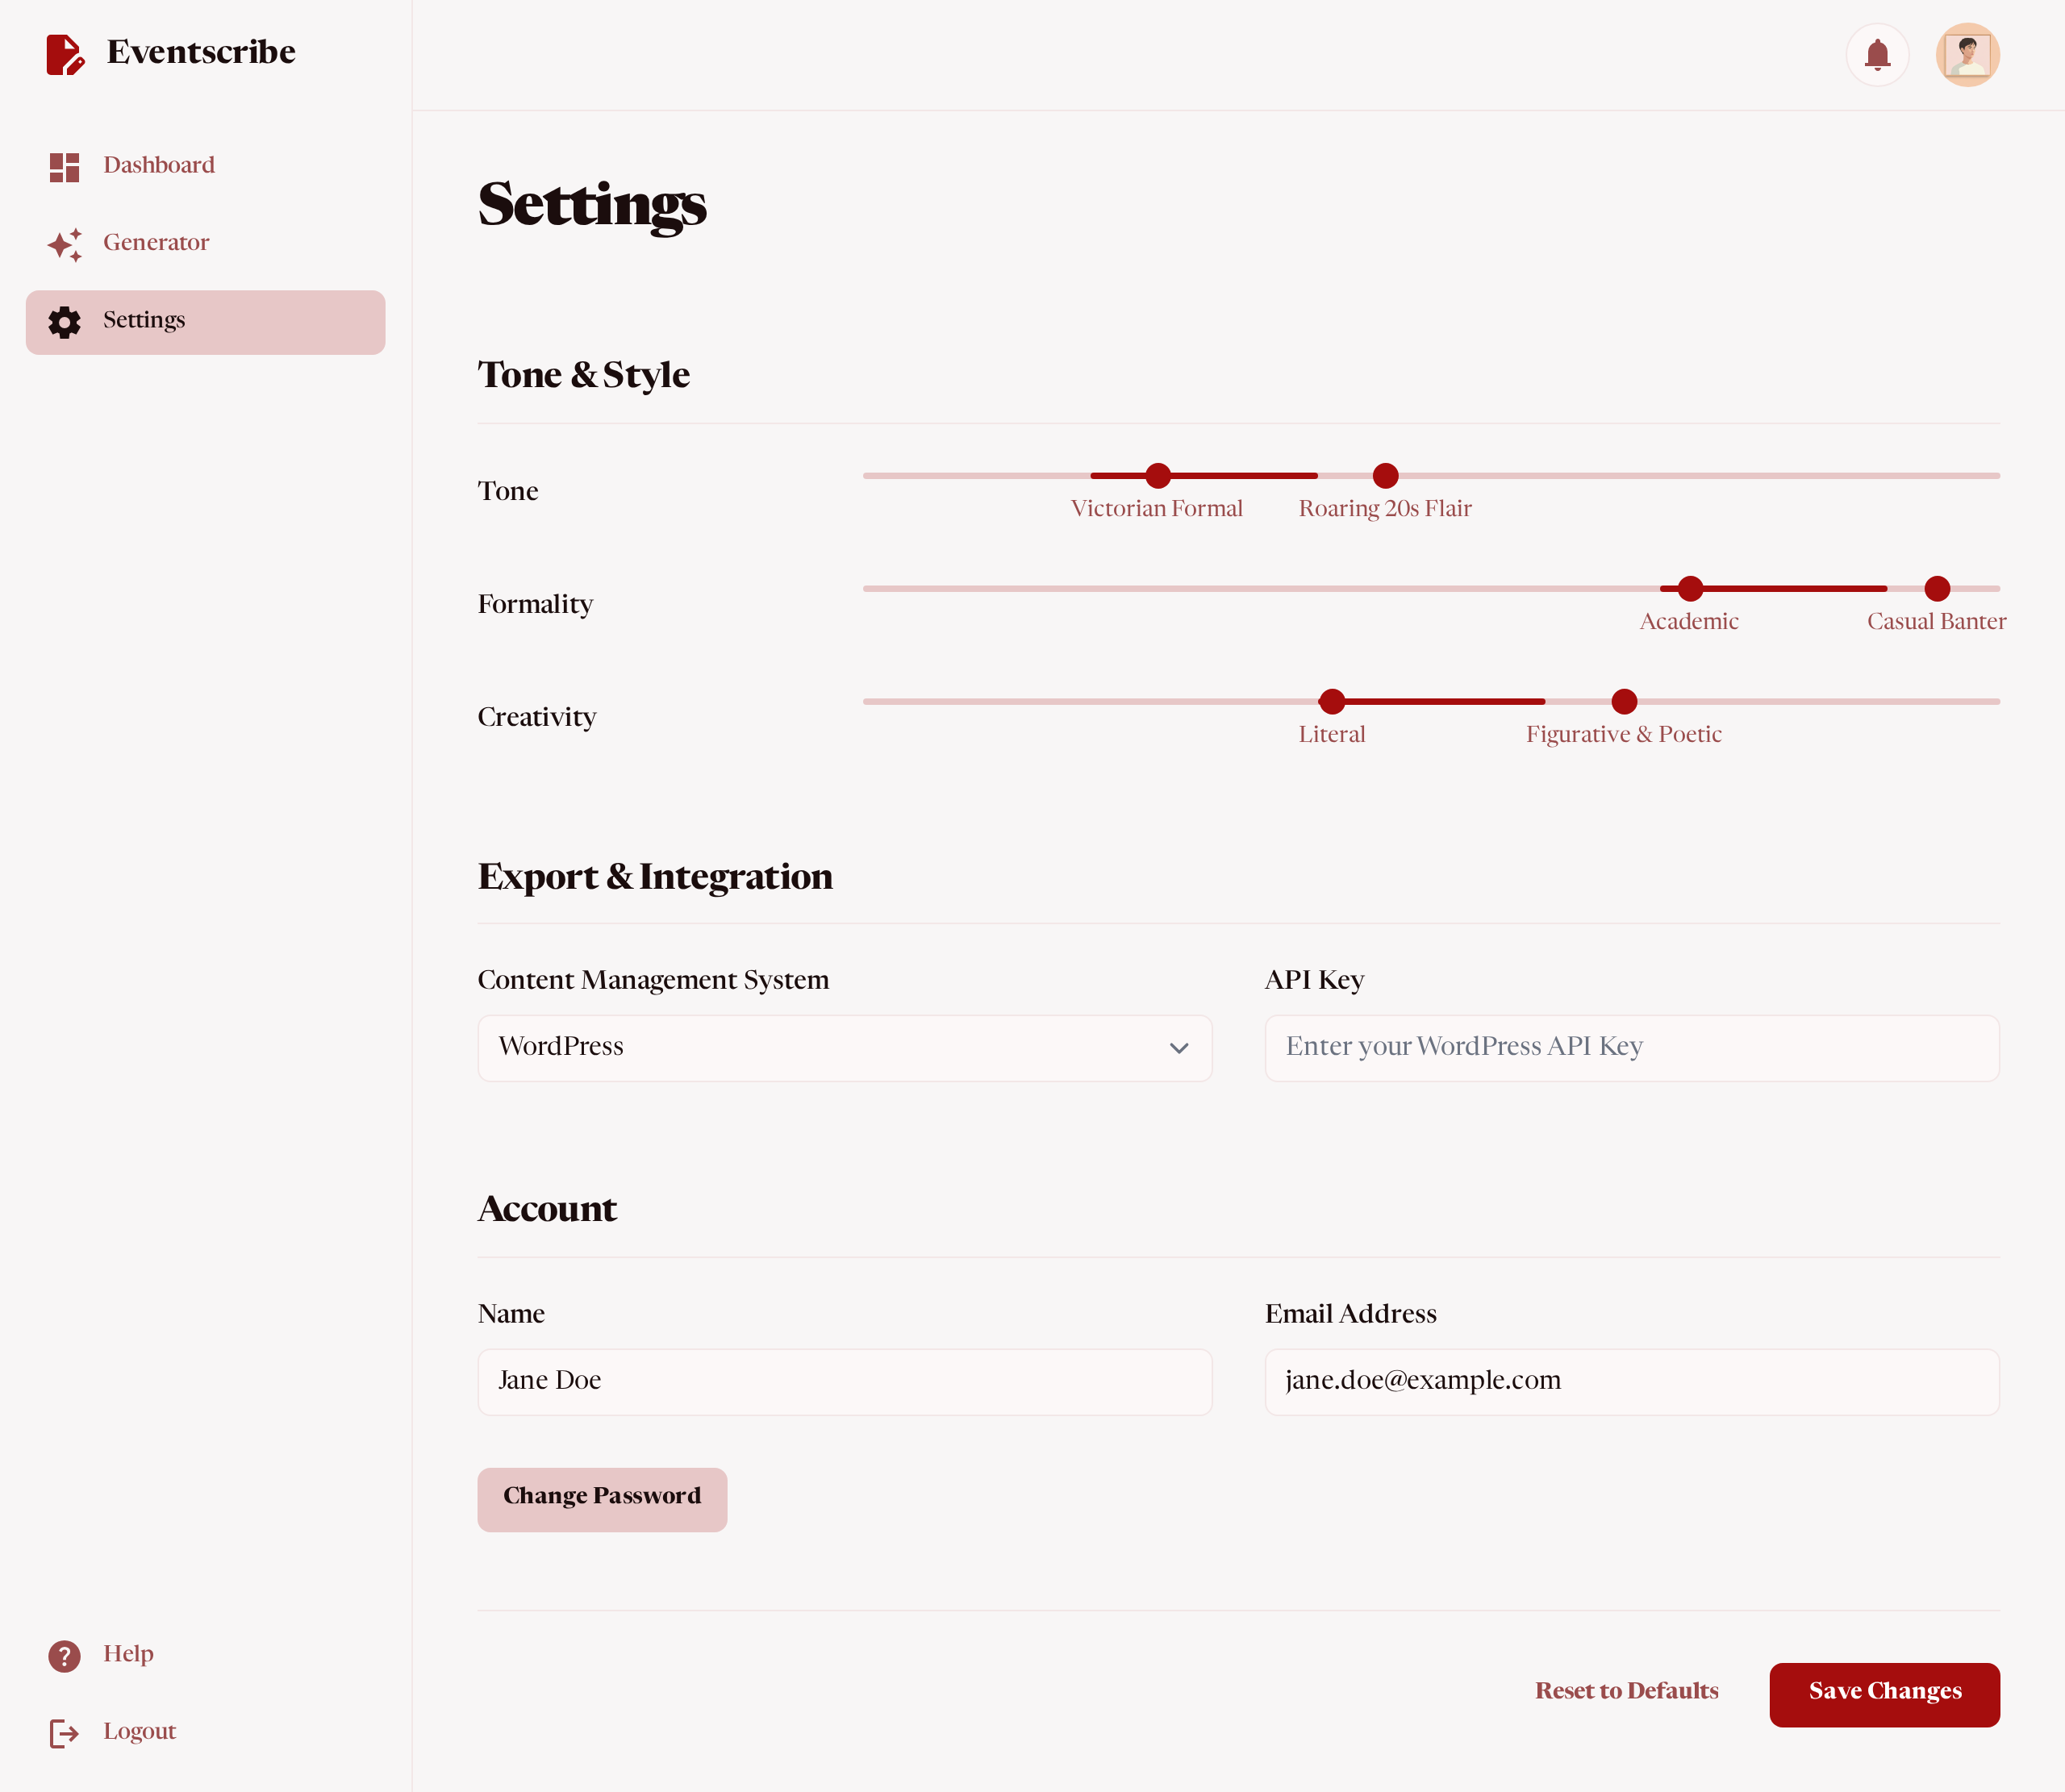Open the Content Management System dropdown

click(x=845, y=1048)
